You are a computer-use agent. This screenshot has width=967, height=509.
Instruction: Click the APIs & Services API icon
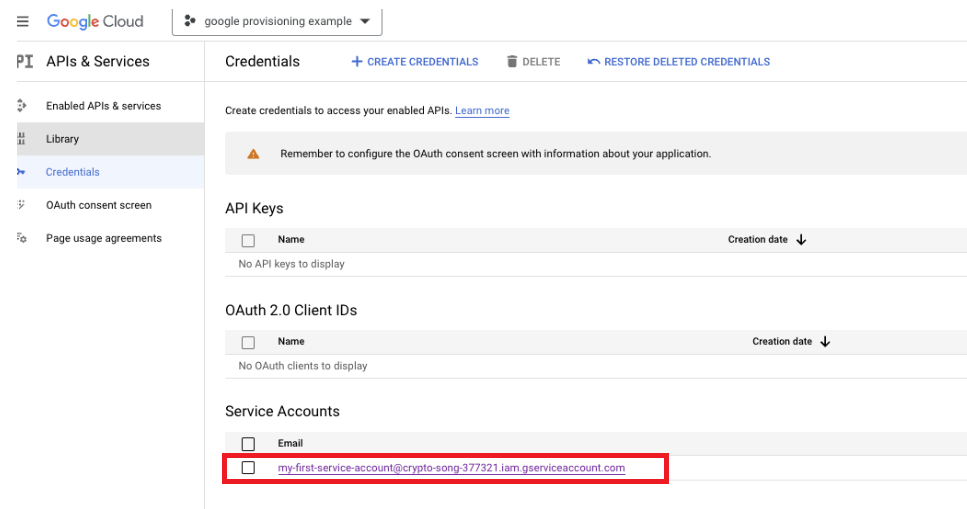point(25,61)
